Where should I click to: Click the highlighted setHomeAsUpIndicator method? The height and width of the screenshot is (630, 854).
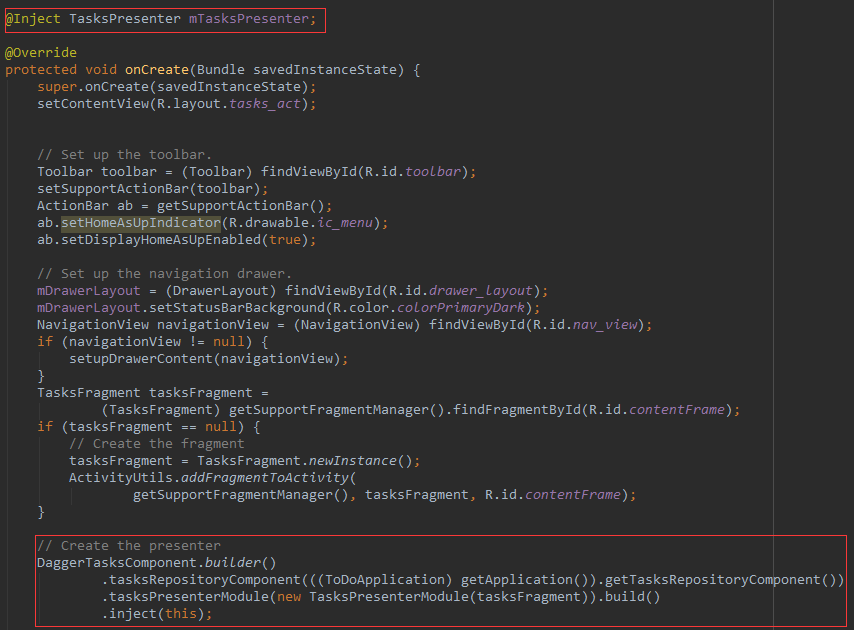coord(141,223)
